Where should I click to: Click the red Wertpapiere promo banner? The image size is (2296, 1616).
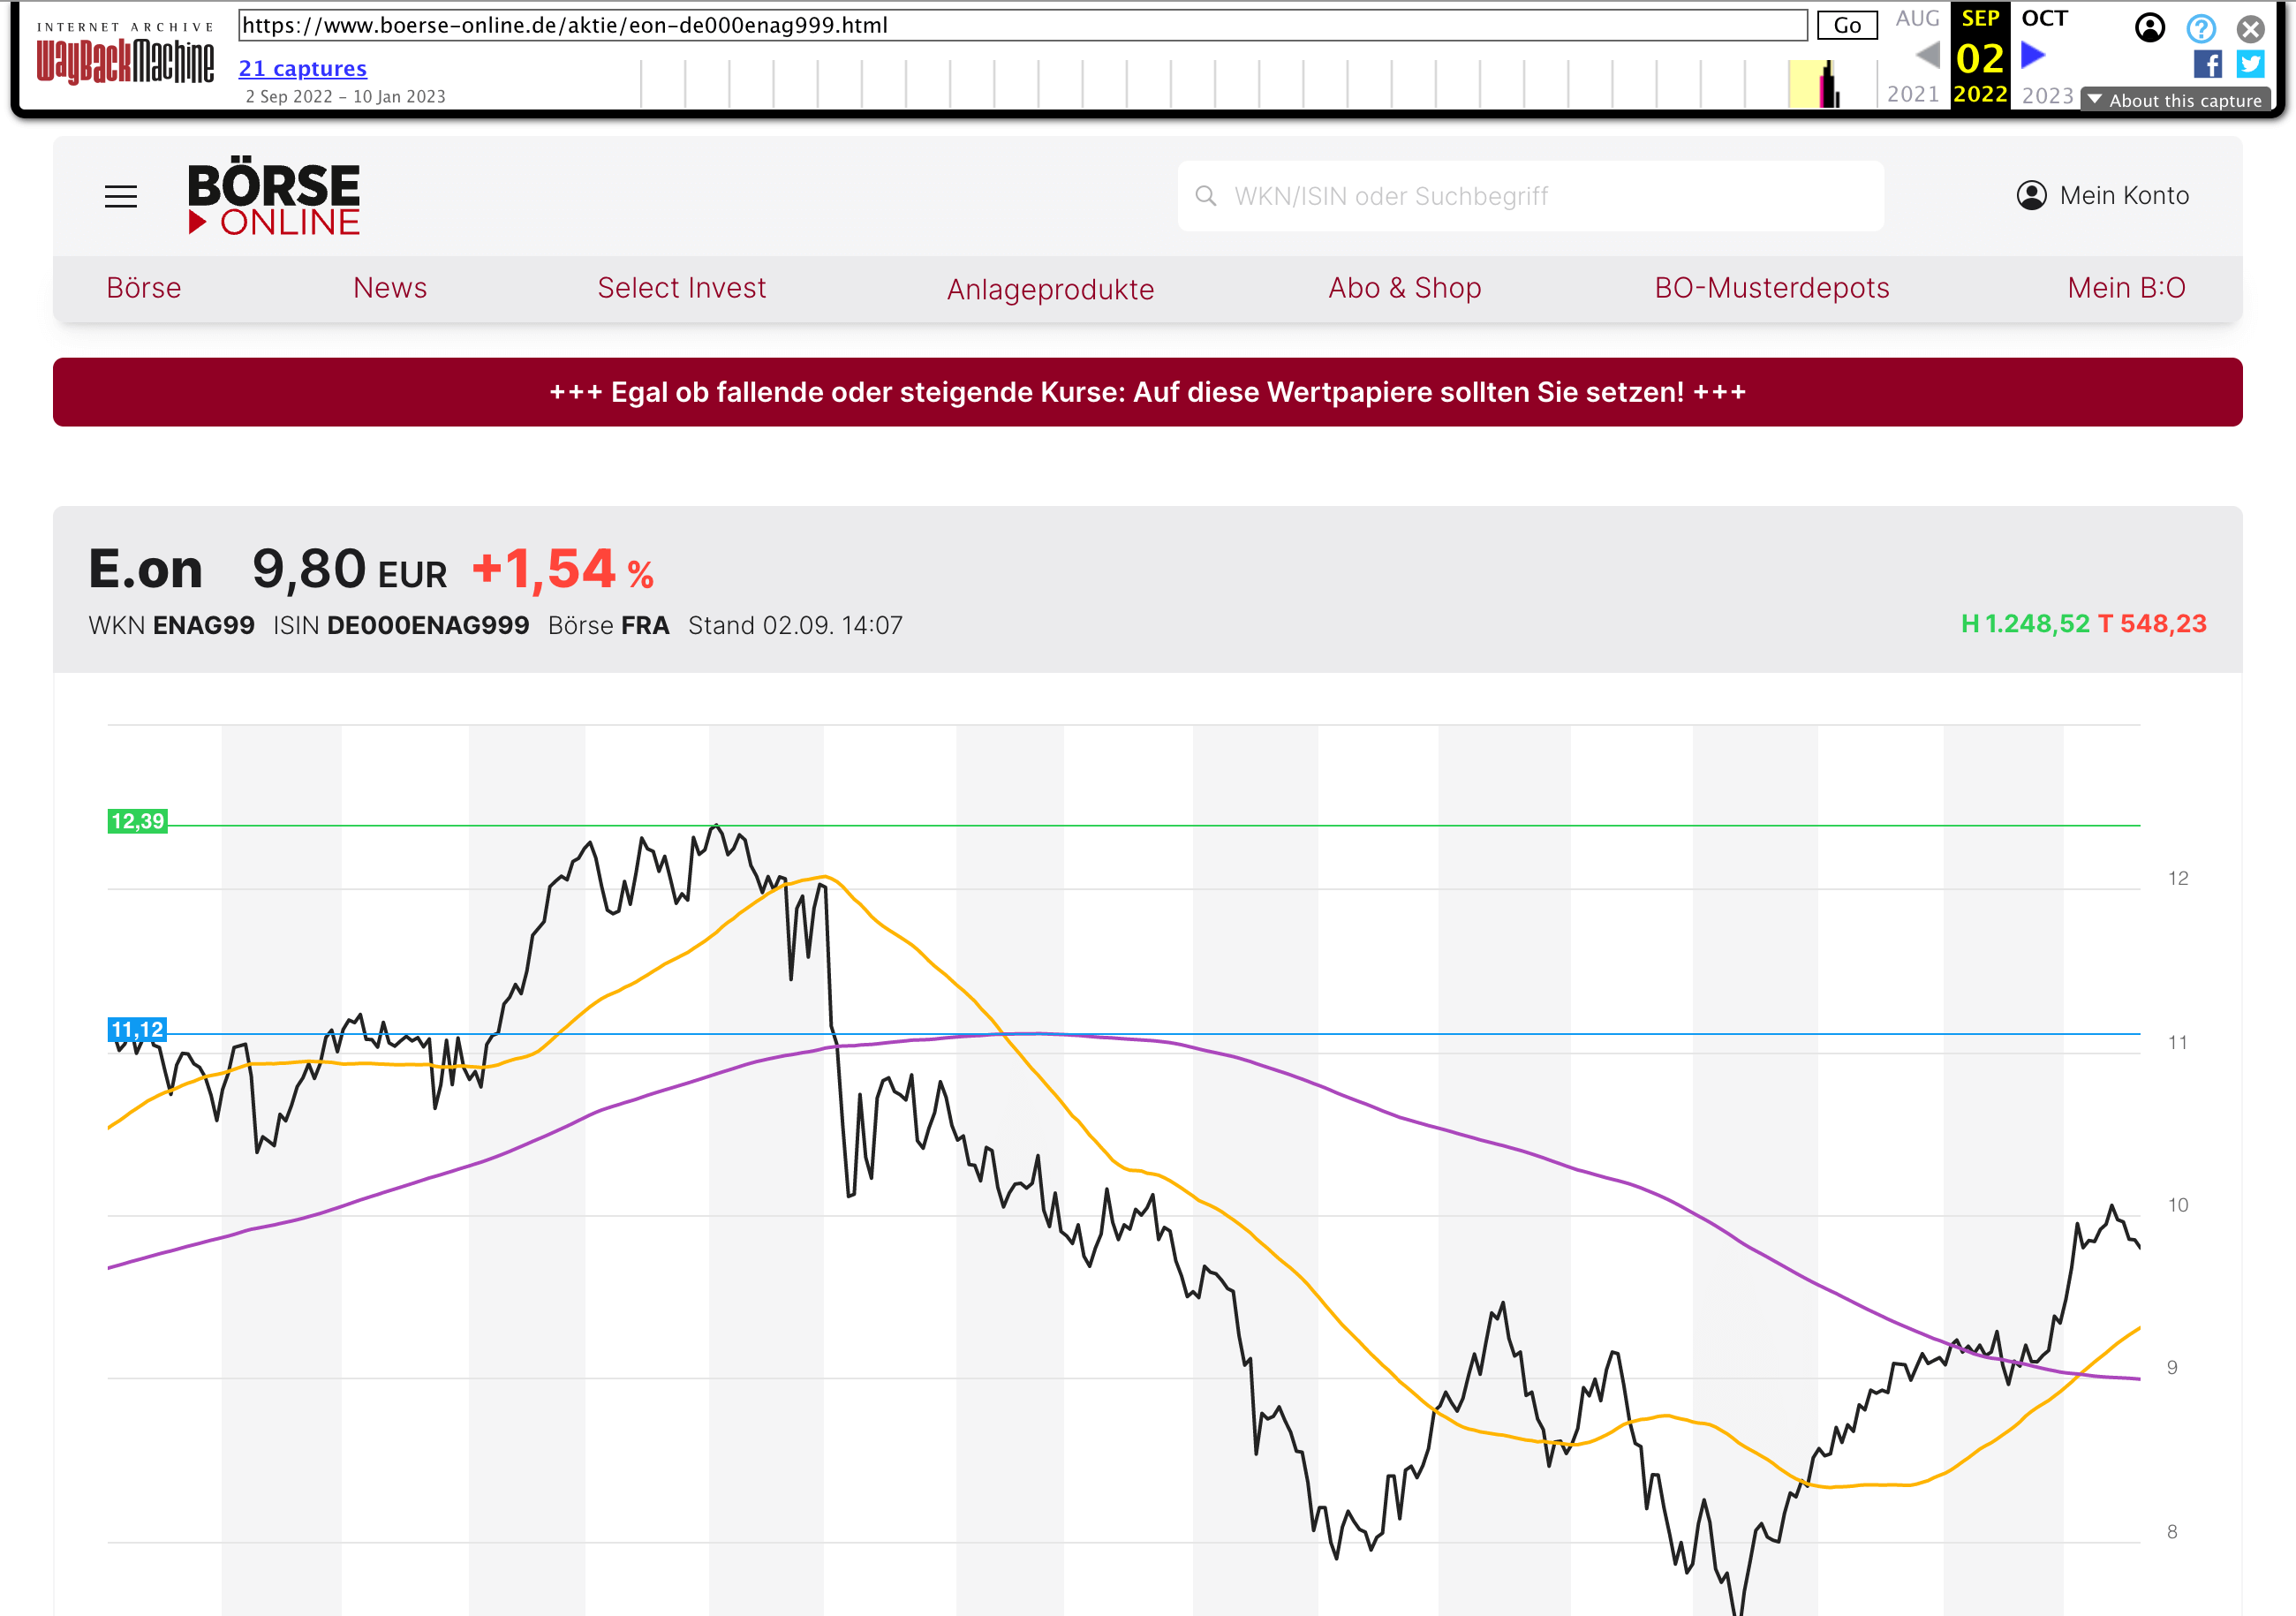[x=1147, y=392]
